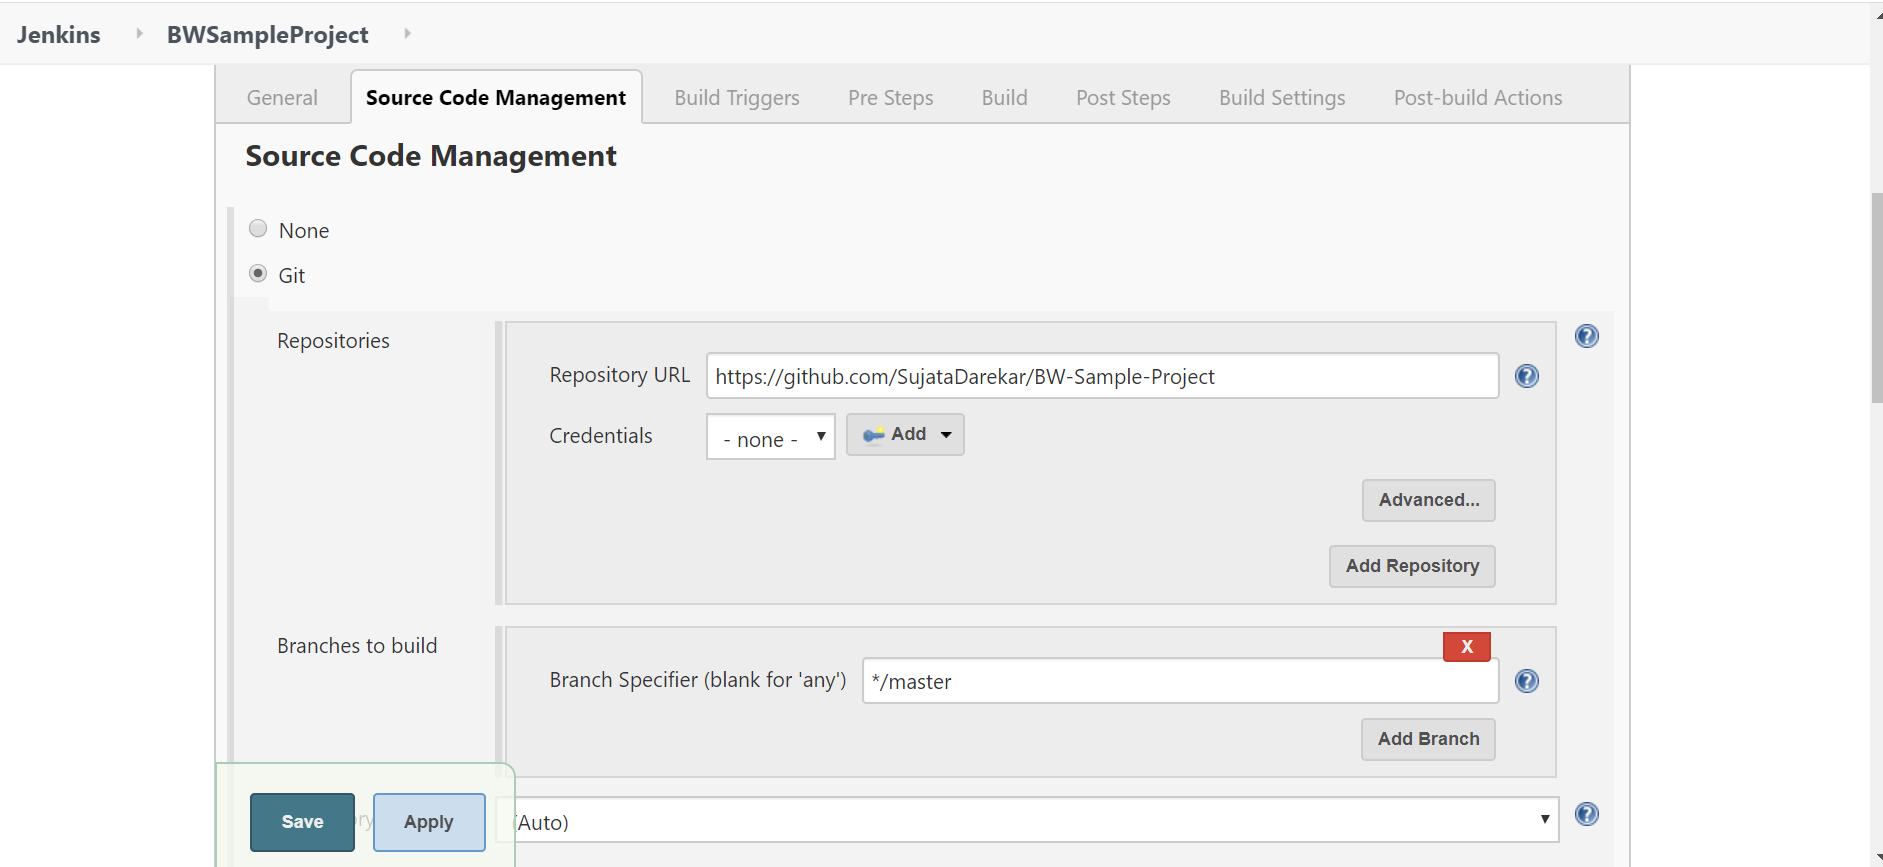Go to the General tab
Screen dimensions: 1883x867
(x=282, y=98)
